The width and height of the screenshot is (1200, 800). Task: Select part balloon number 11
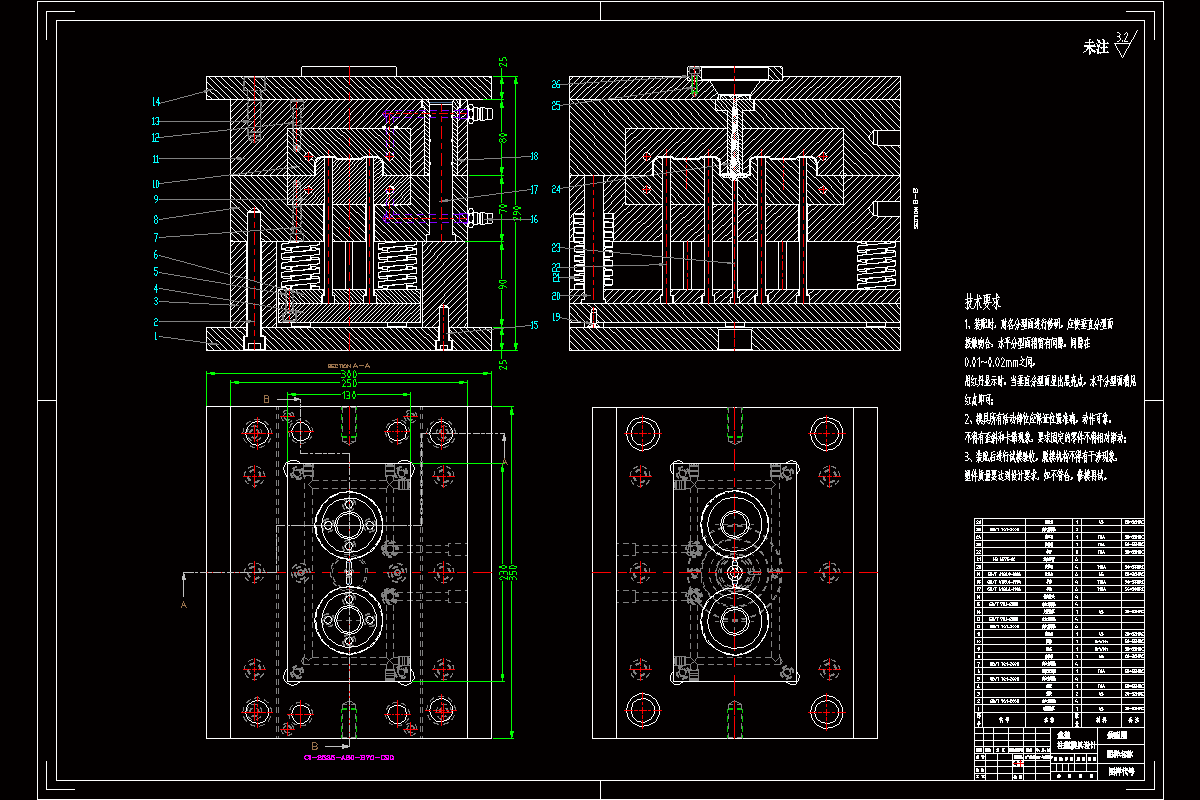coord(156,159)
